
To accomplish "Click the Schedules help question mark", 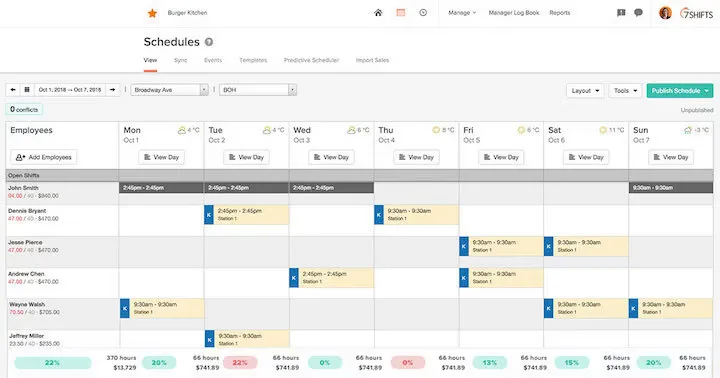I will (x=208, y=42).
